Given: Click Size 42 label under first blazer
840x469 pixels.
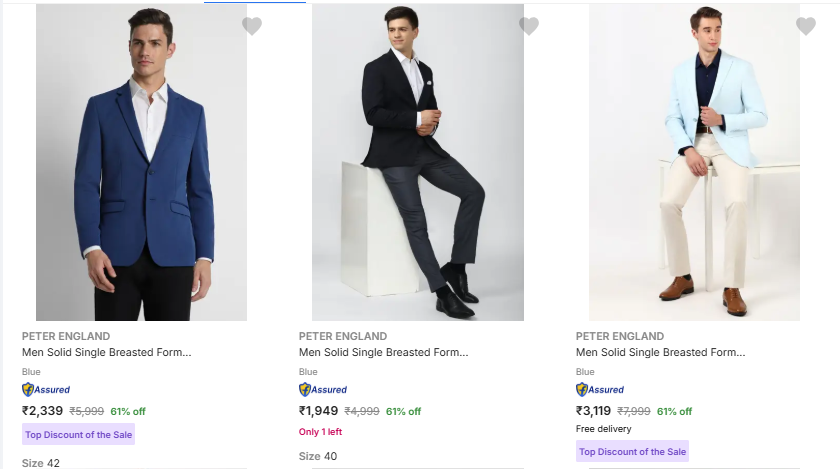Looking at the screenshot, I should pos(41,463).
